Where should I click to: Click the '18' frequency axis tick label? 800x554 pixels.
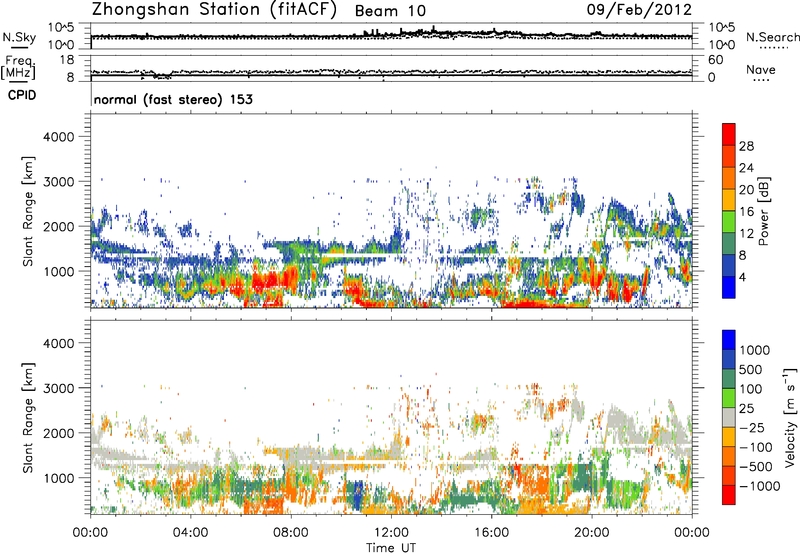click(67, 60)
